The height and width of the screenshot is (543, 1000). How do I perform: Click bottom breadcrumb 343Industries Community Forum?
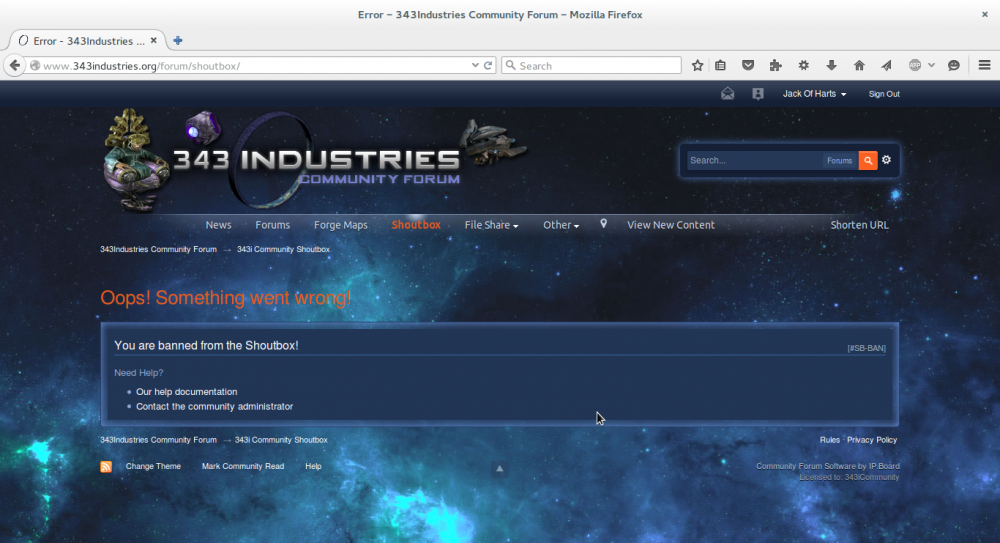click(x=158, y=440)
